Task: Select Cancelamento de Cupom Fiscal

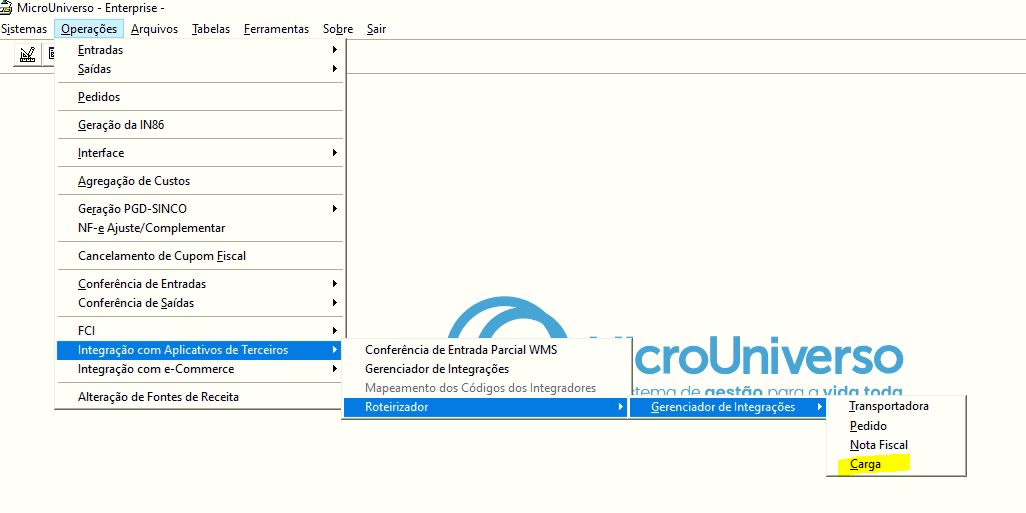Action: coord(200,256)
